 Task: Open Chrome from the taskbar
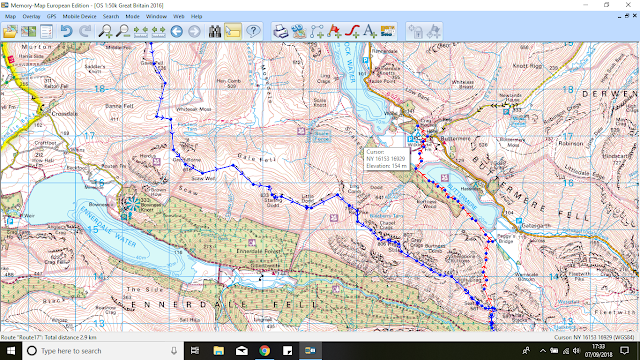point(264,351)
